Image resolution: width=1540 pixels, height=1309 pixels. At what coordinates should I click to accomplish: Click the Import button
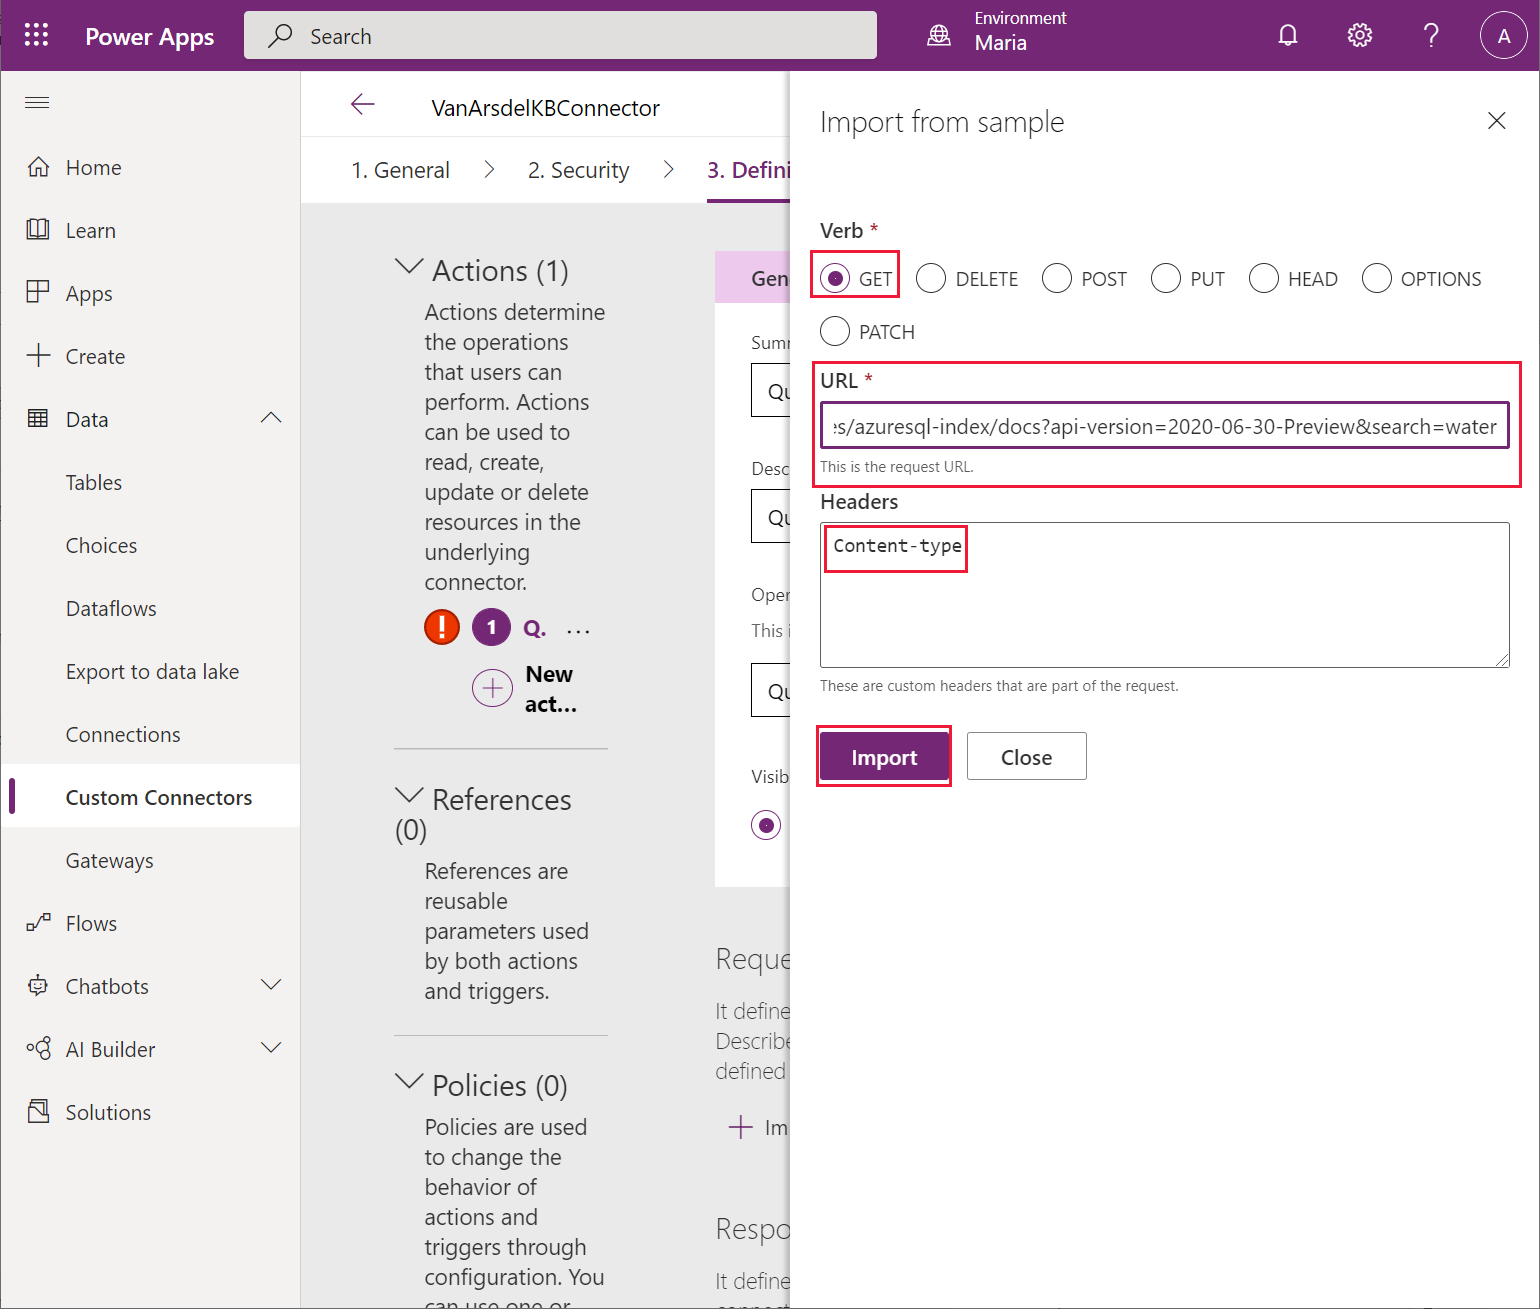(884, 757)
